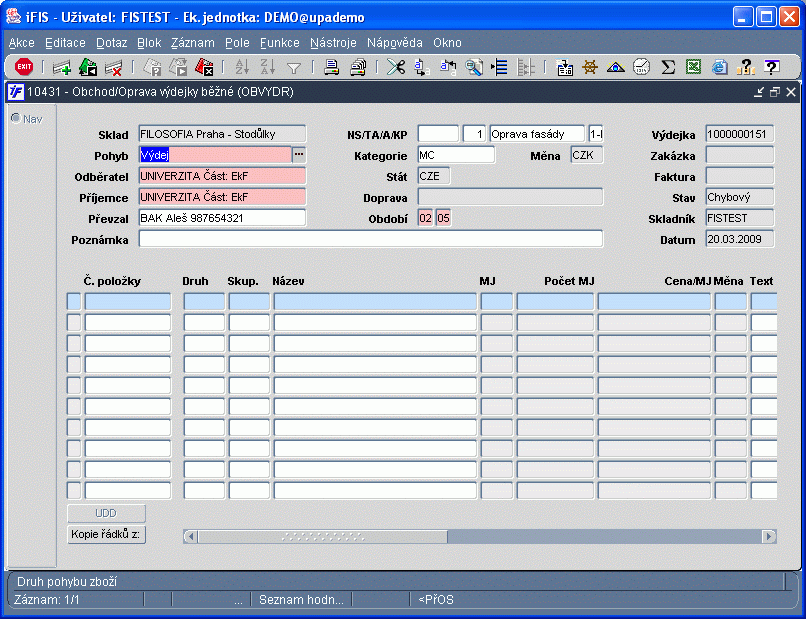Open the Blok menu

pos(149,43)
